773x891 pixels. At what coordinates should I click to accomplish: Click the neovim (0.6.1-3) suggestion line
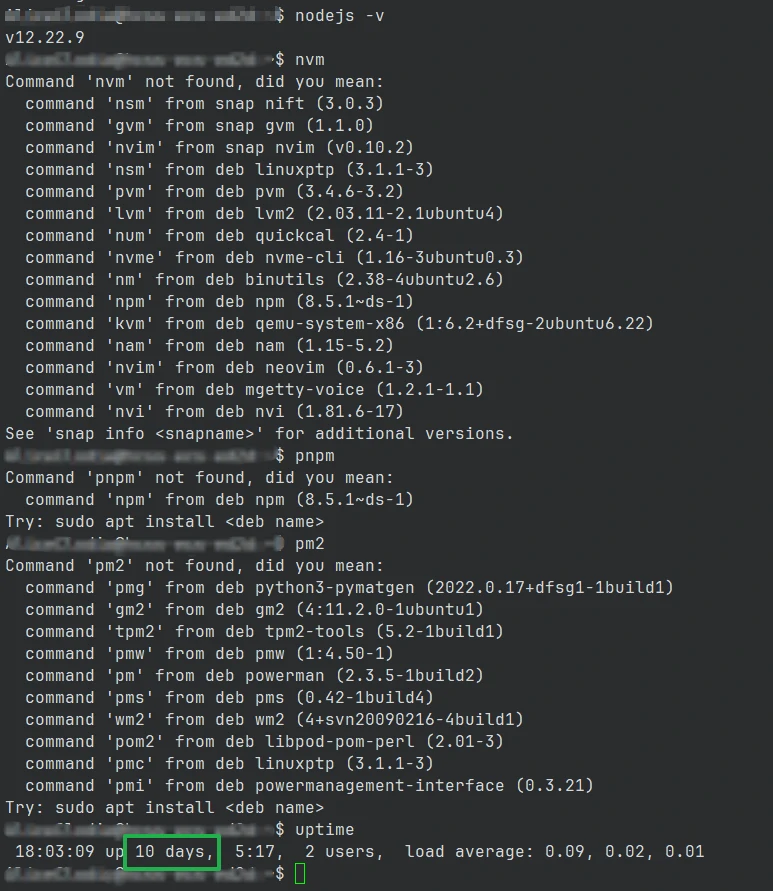click(x=224, y=368)
